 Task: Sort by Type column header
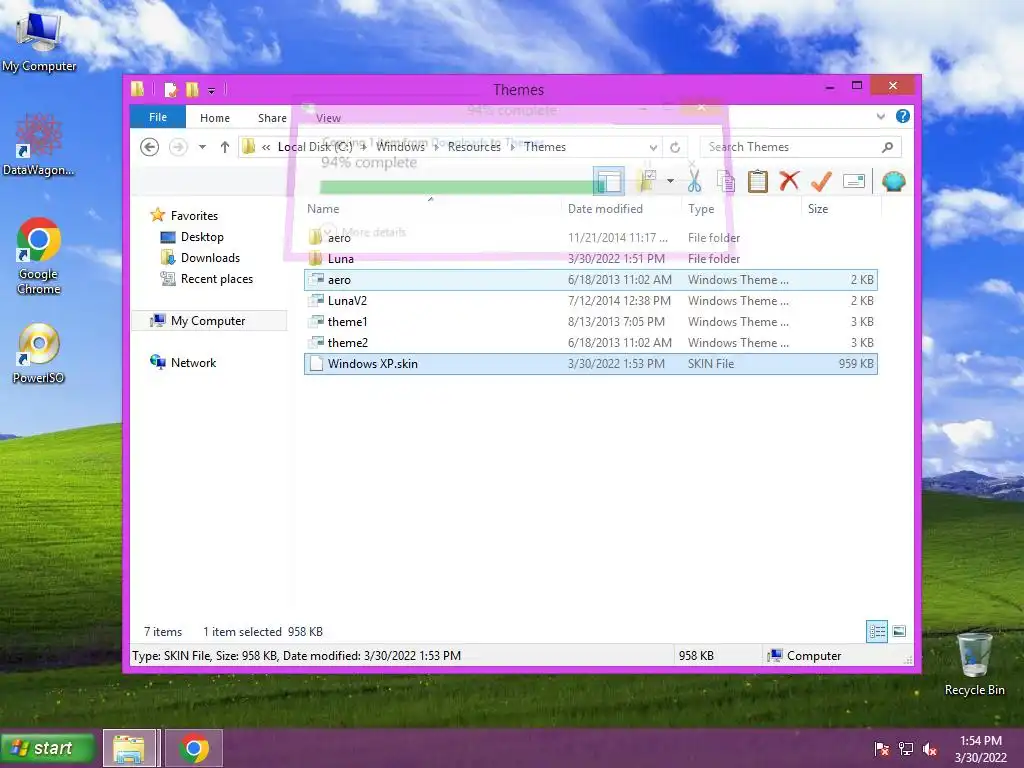click(x=741, y=209)
